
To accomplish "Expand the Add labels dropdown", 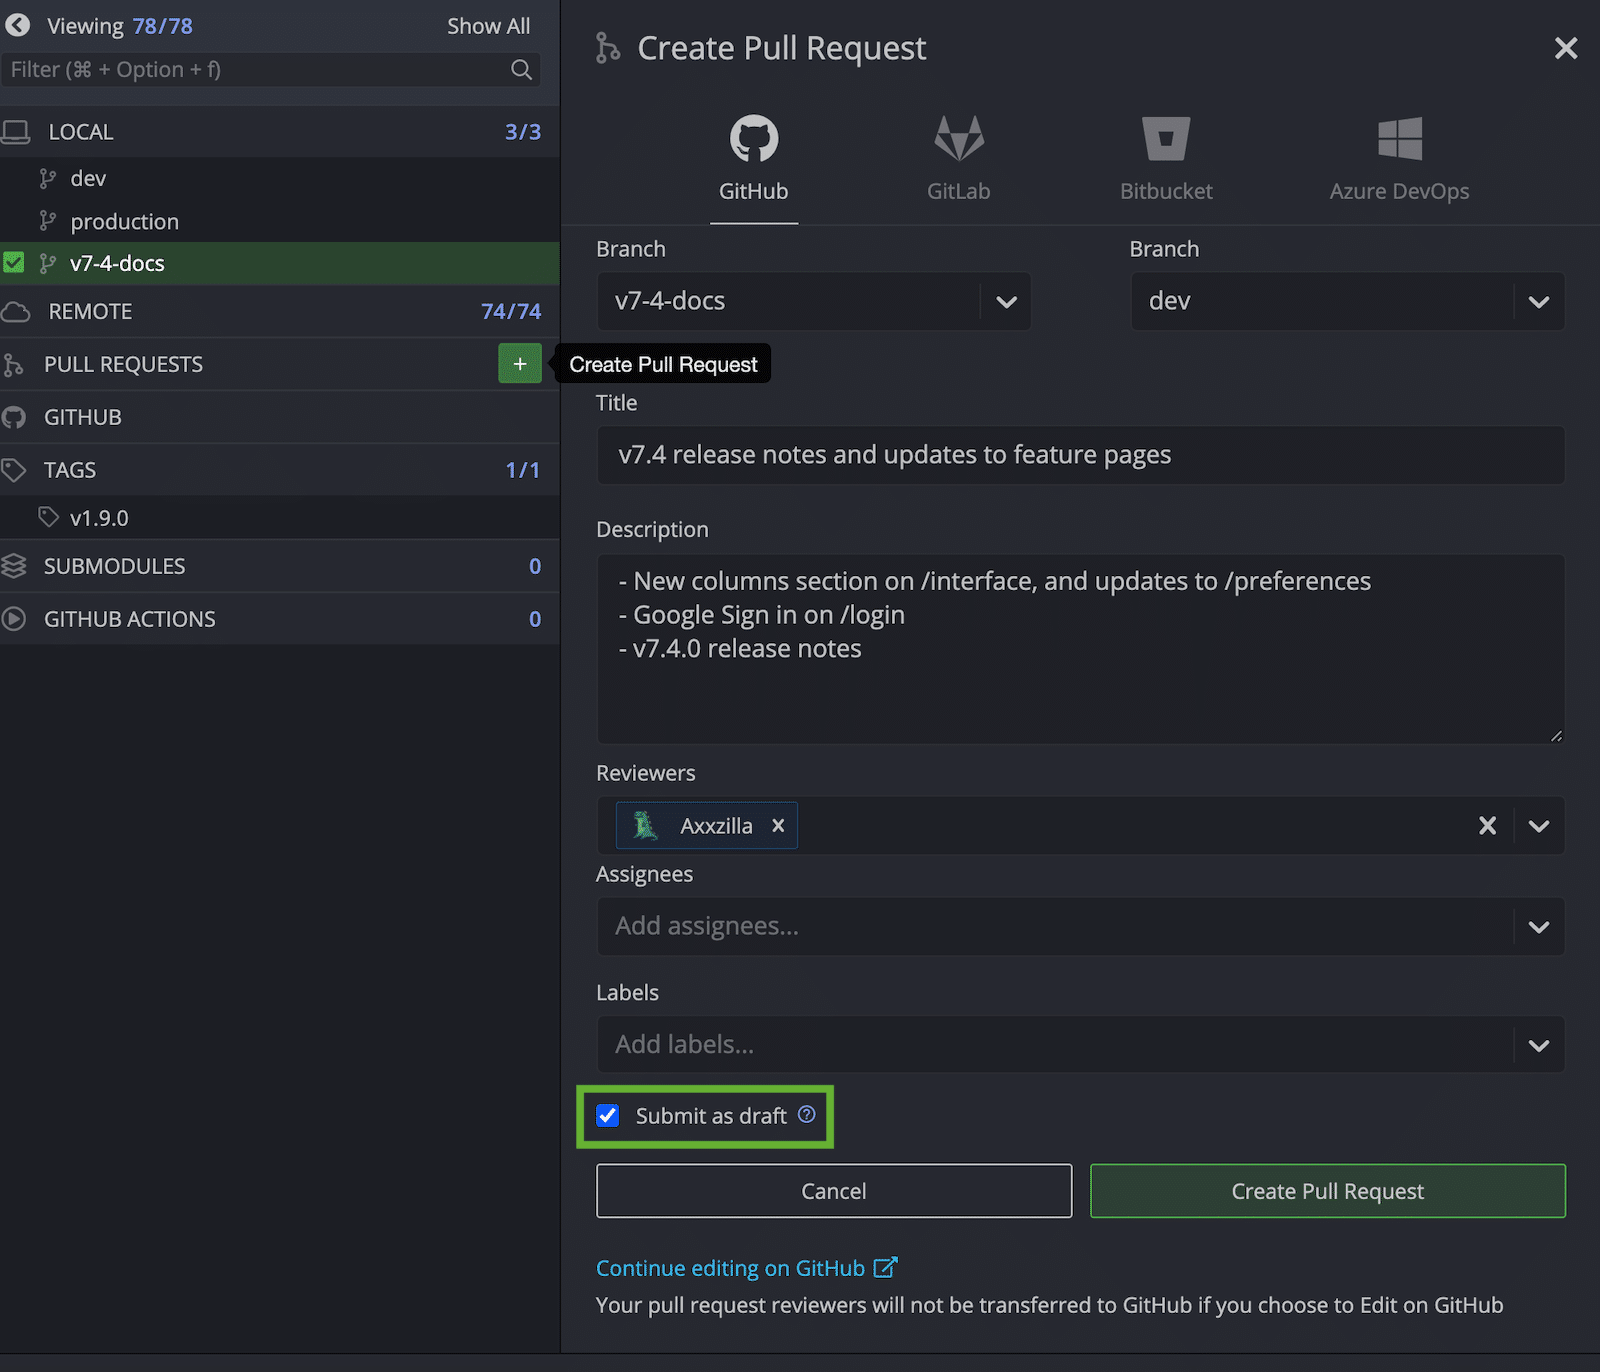I will click(x=1538, y=1044).
